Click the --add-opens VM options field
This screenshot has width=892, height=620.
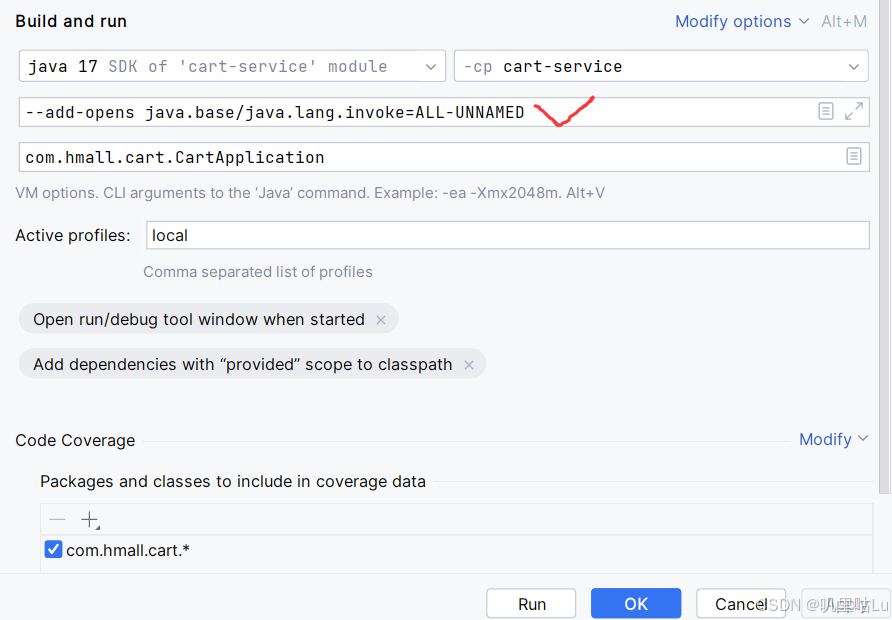[x=400, y=111]
